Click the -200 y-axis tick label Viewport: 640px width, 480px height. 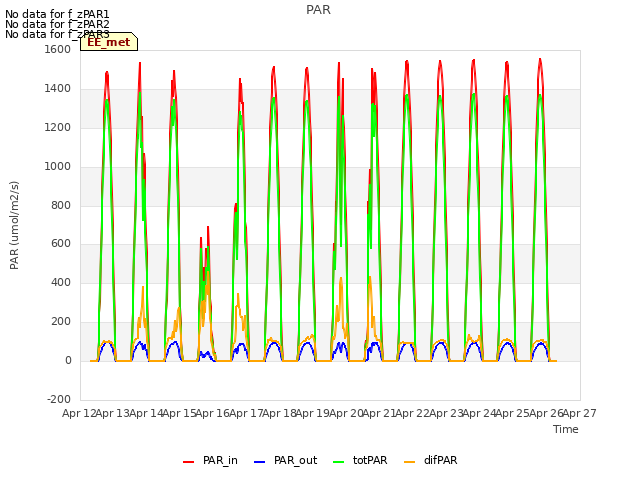[x=59, y=399]
